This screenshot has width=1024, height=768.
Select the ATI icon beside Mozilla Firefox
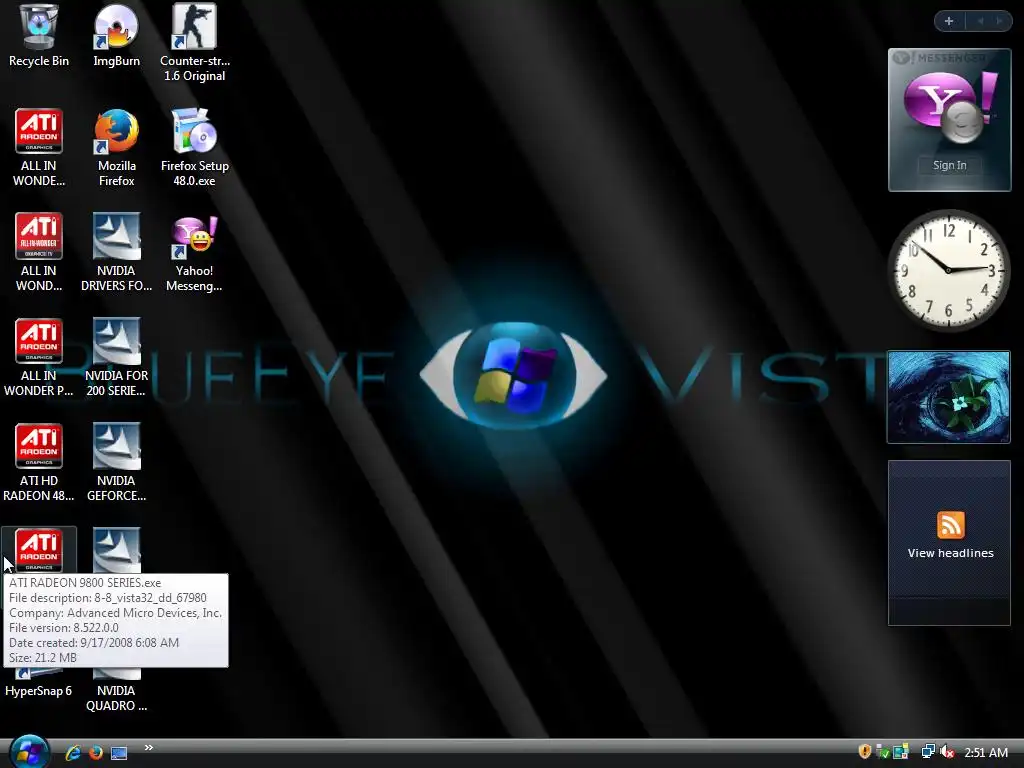[x=39, y=131]
